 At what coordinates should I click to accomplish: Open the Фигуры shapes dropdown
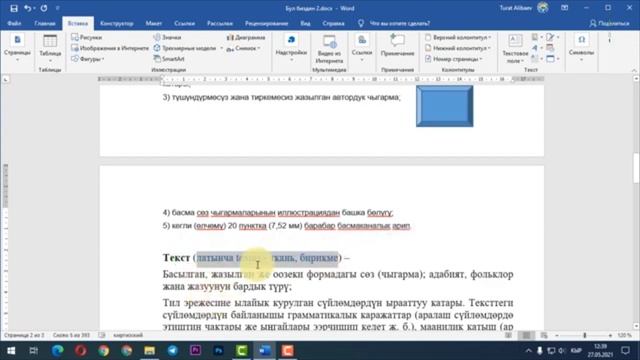tap(88, 59)
